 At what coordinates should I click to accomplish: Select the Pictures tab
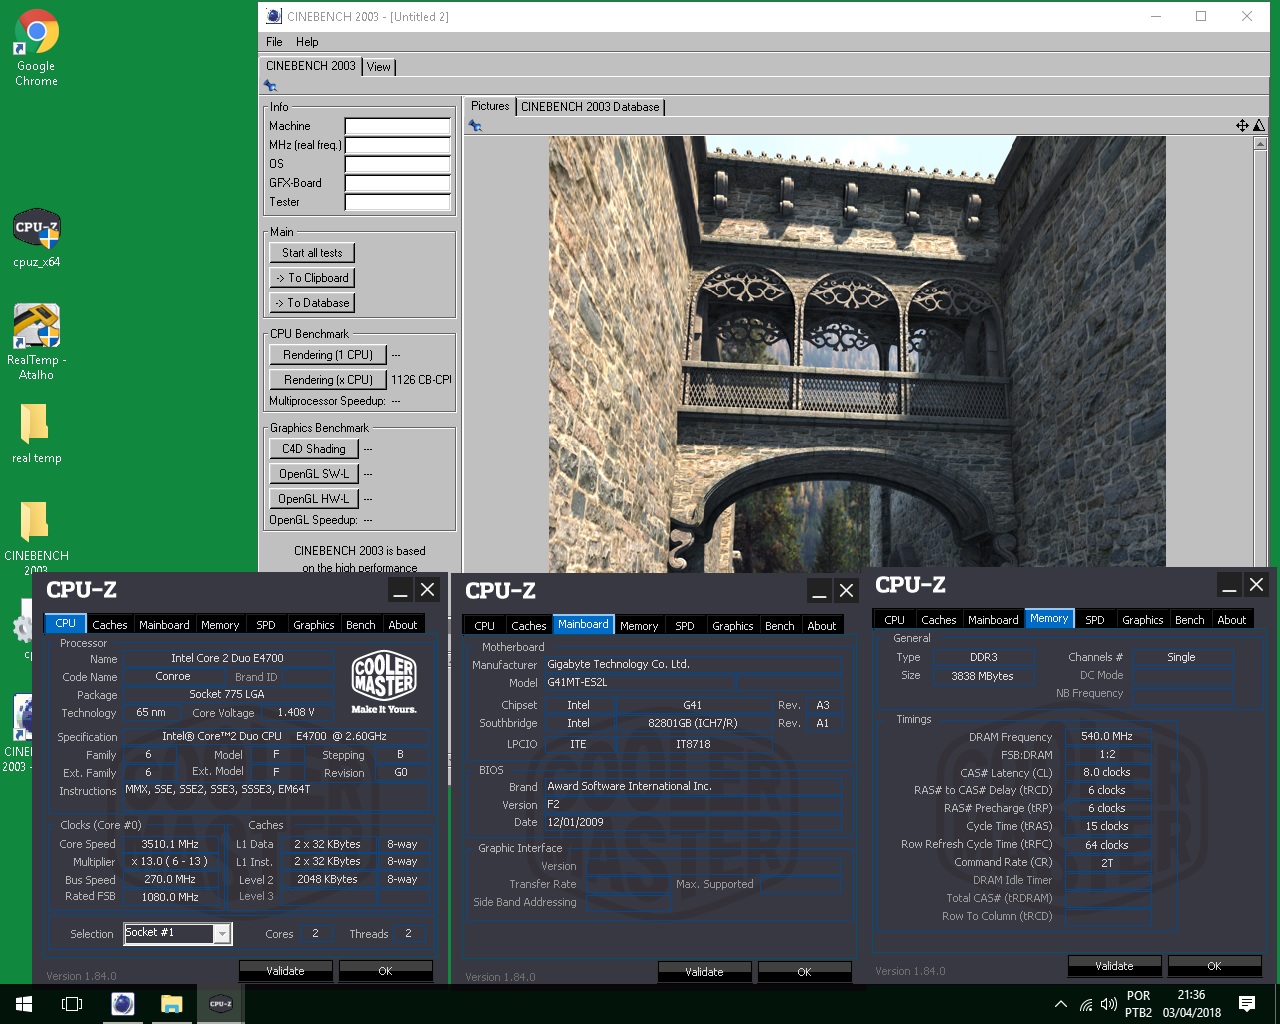(490, 106)
